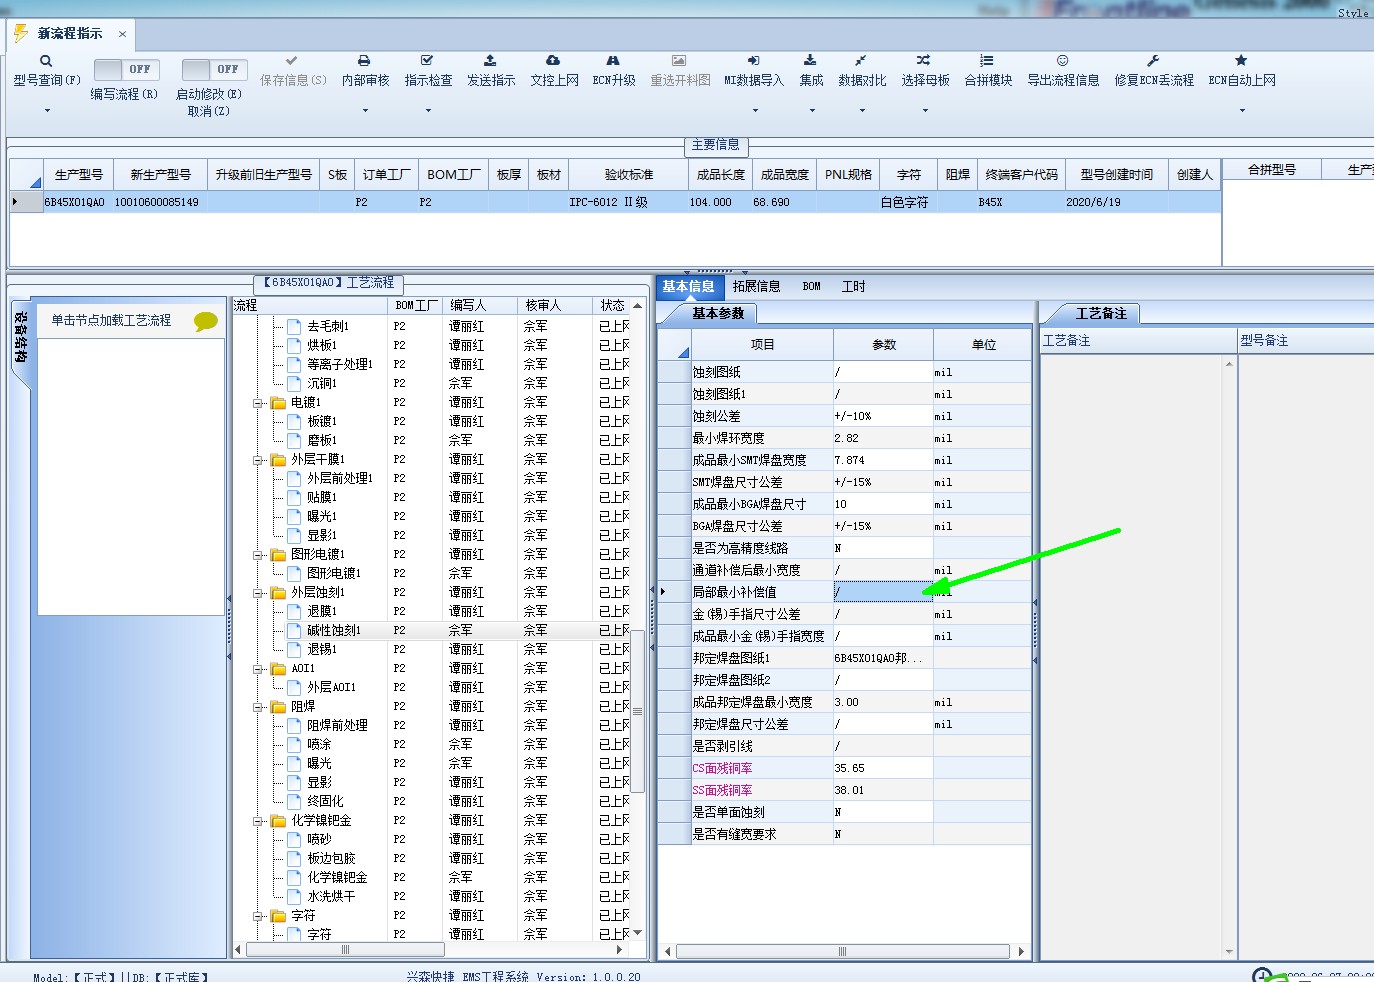
Task: Switch to 工时 tab
Action: tap(853, 286)
